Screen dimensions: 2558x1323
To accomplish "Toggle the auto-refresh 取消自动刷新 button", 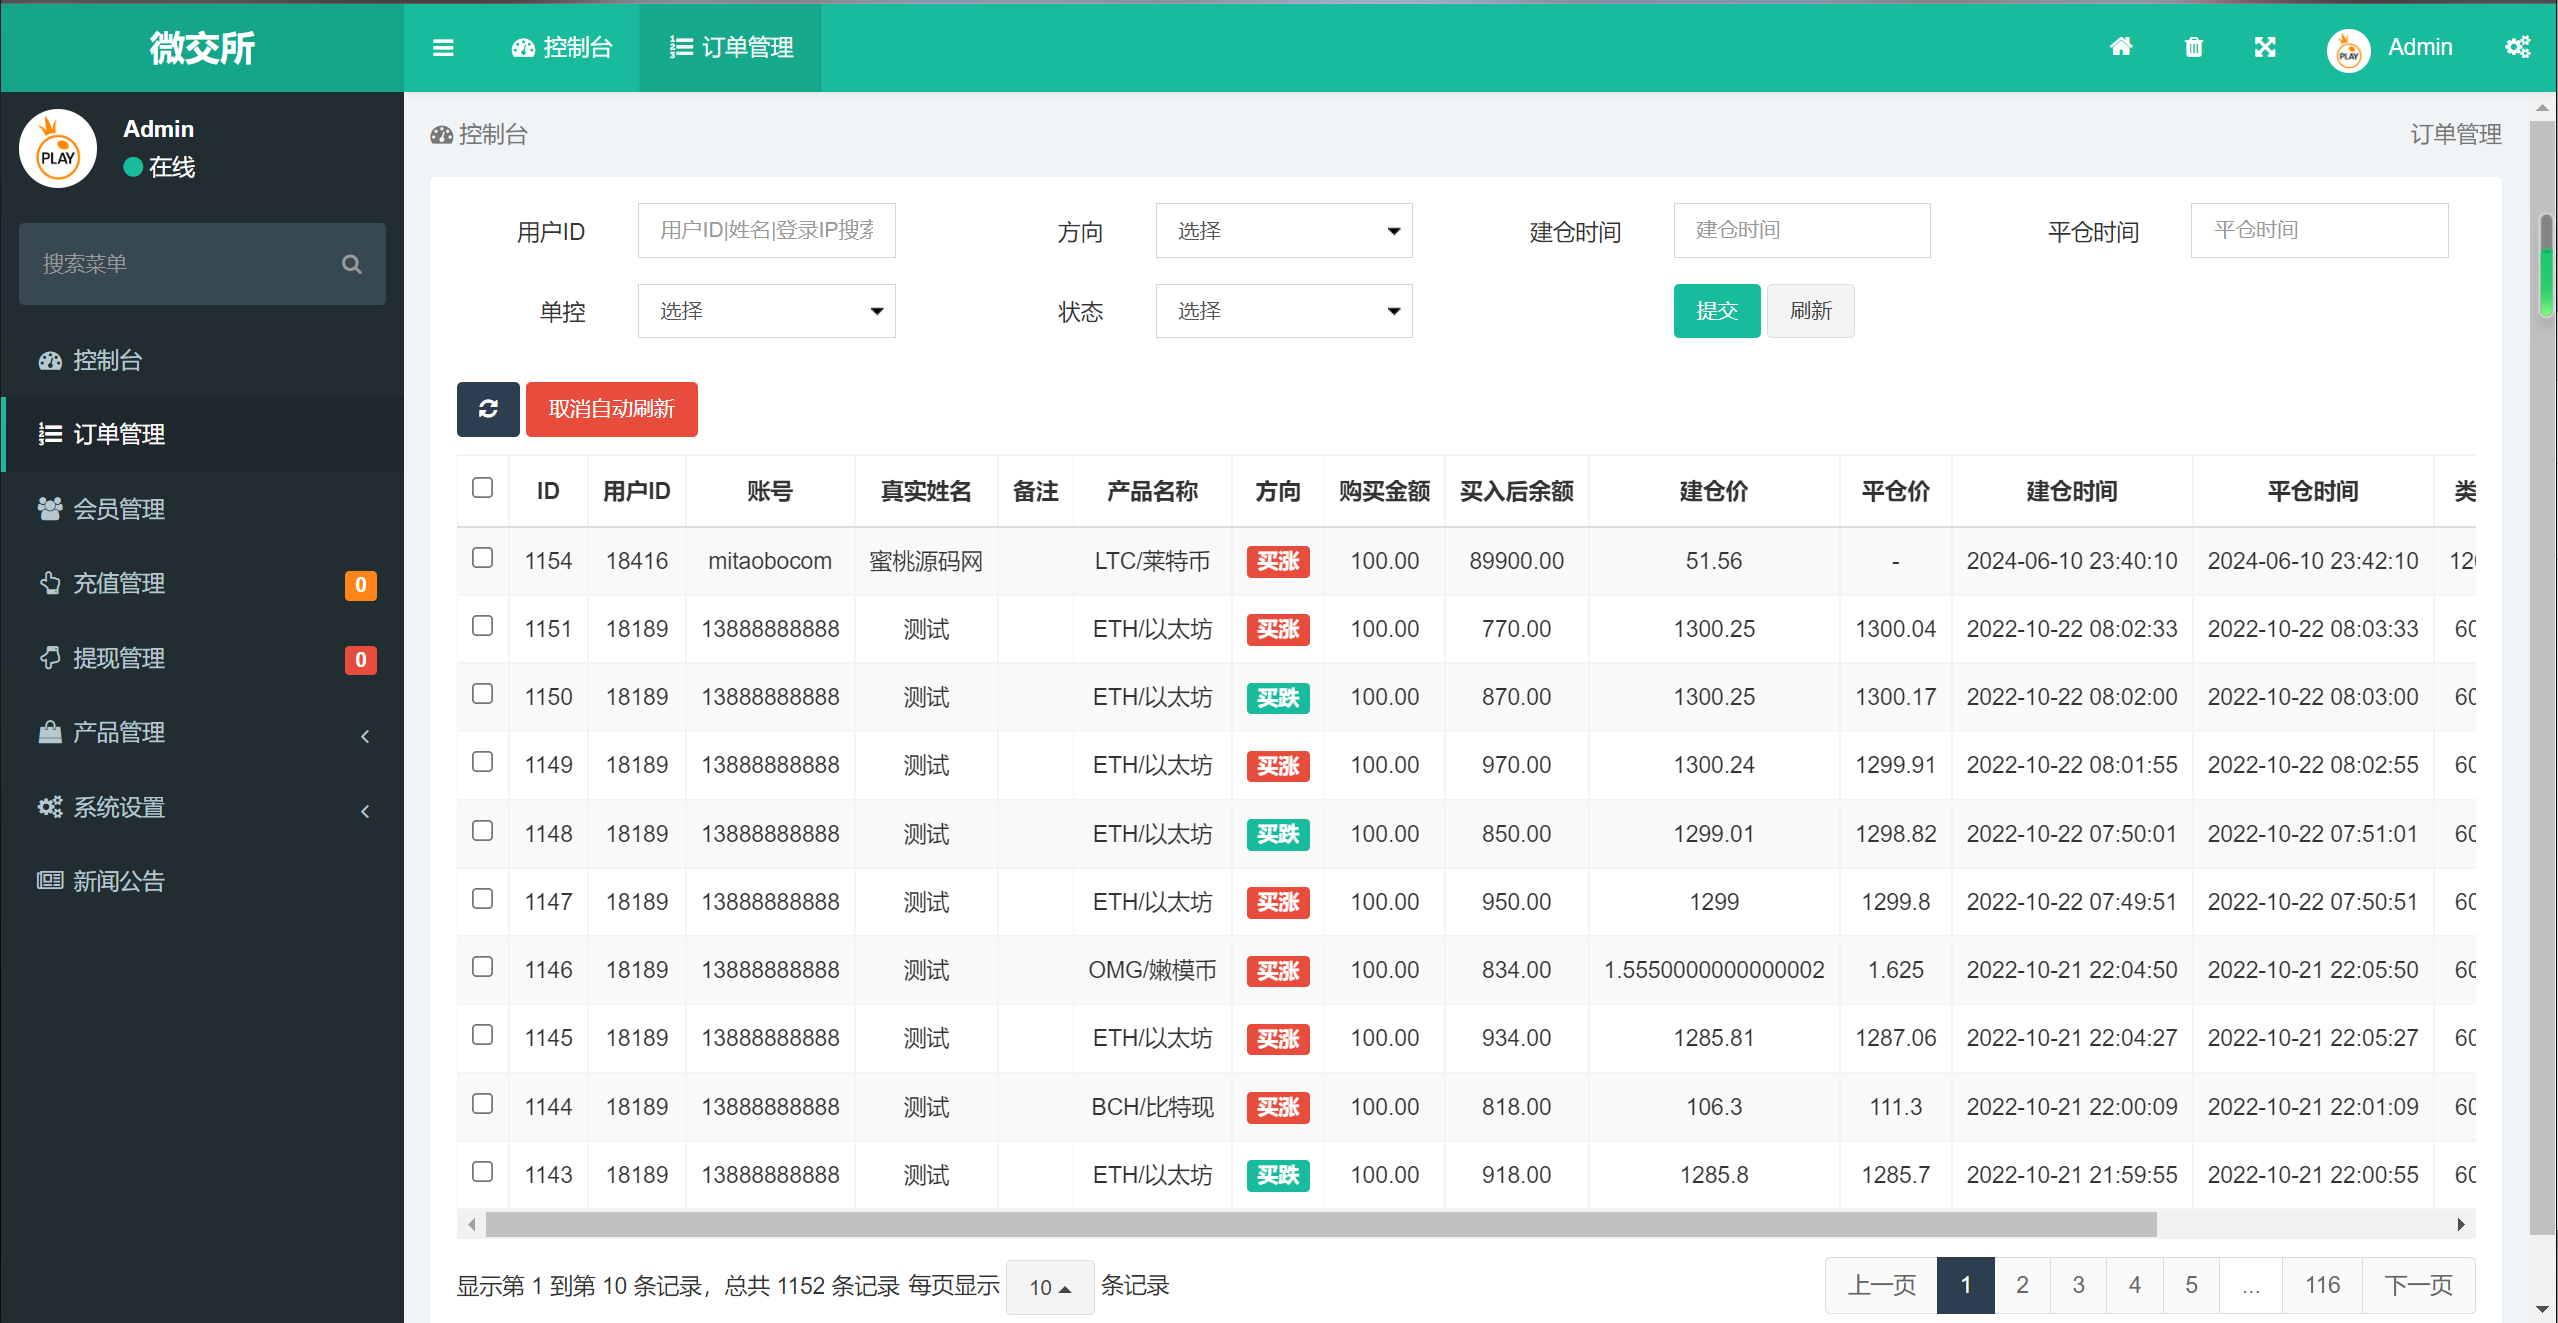I will click(611, 407).
